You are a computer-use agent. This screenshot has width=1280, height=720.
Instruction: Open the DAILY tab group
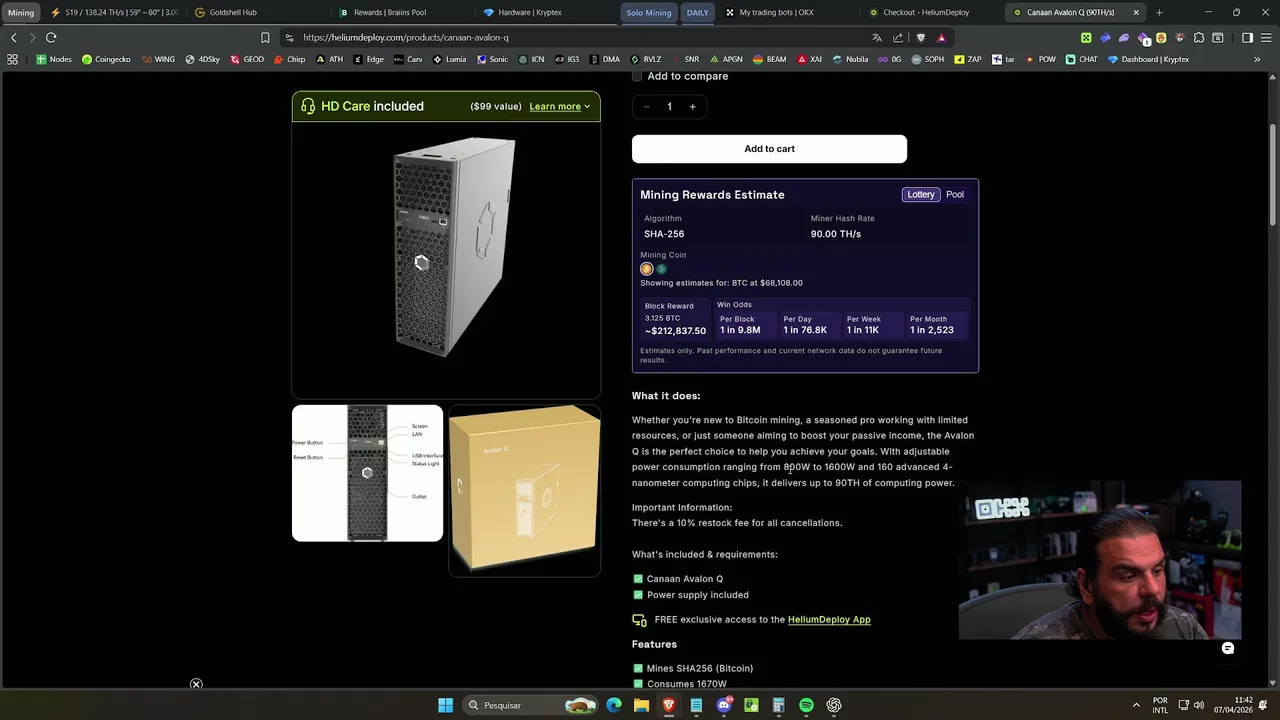coord(697,13)
